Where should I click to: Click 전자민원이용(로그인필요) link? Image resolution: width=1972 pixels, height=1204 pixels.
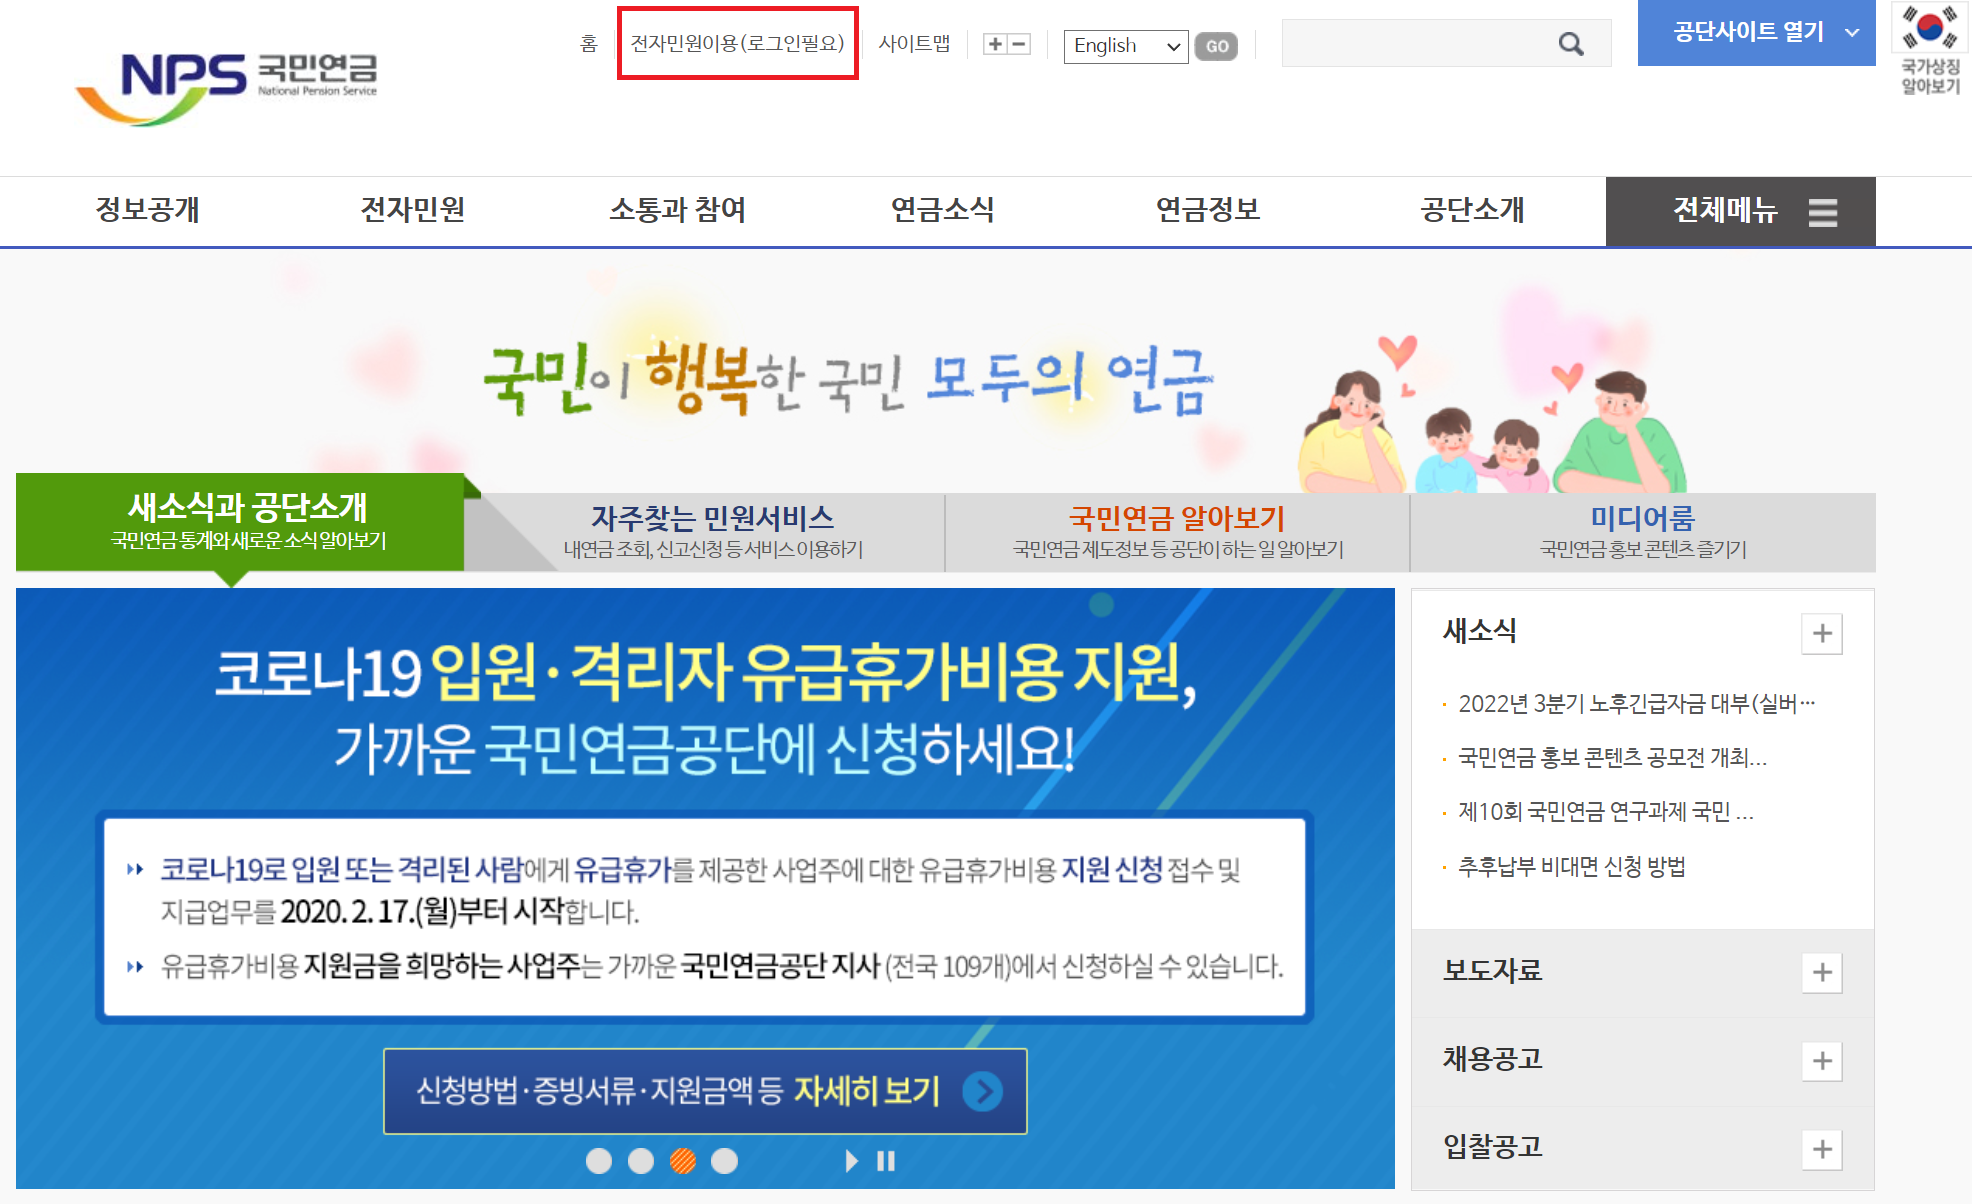click(x=738, y=44)
